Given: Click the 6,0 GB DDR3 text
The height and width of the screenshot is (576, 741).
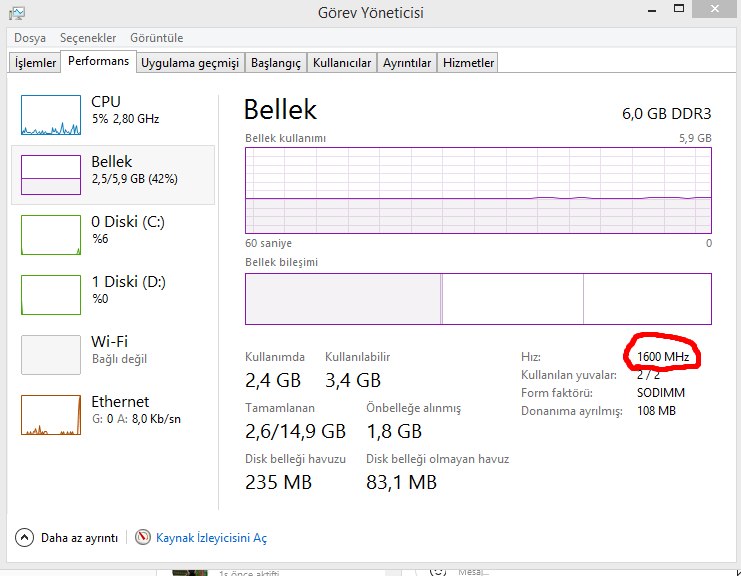Looking at the screenshot, I should pyautogui.click(x=666, y=113).
